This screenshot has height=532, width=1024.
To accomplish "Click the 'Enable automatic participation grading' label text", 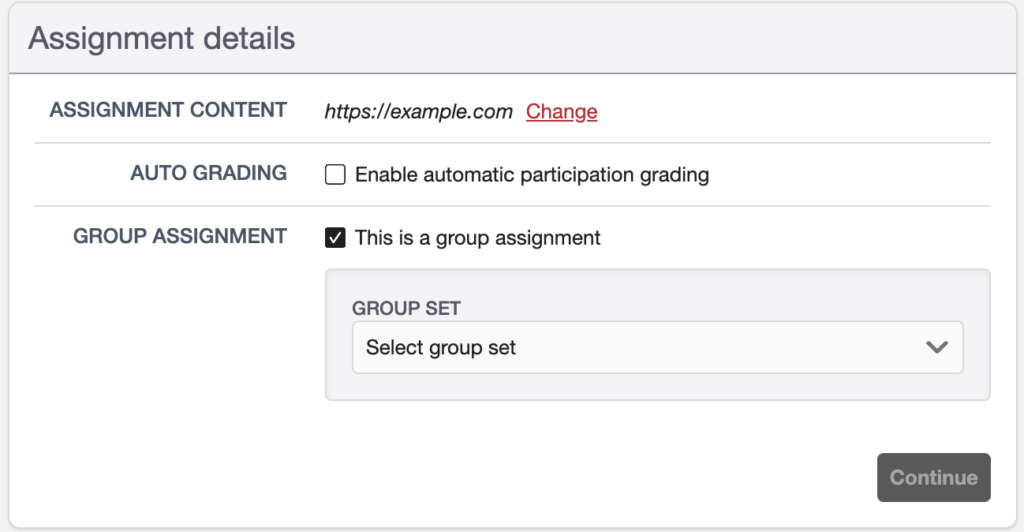I will click(x=532, y=175).
